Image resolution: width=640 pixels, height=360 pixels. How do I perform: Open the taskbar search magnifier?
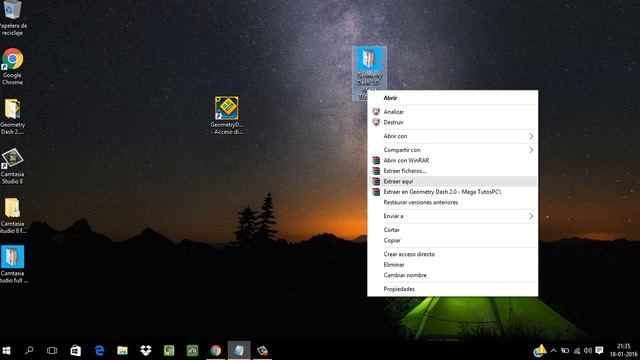pos(29,351)
